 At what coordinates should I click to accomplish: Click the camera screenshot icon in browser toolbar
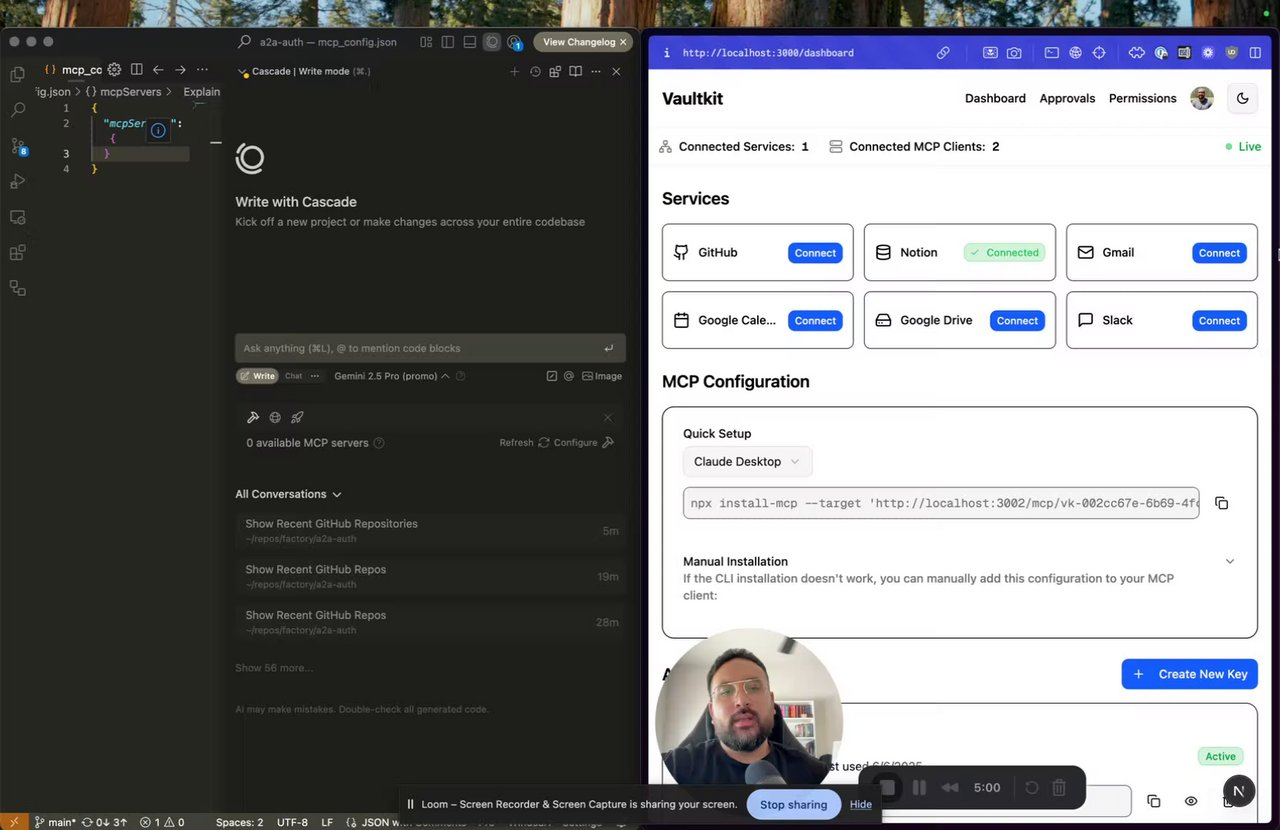(1014, 53)
